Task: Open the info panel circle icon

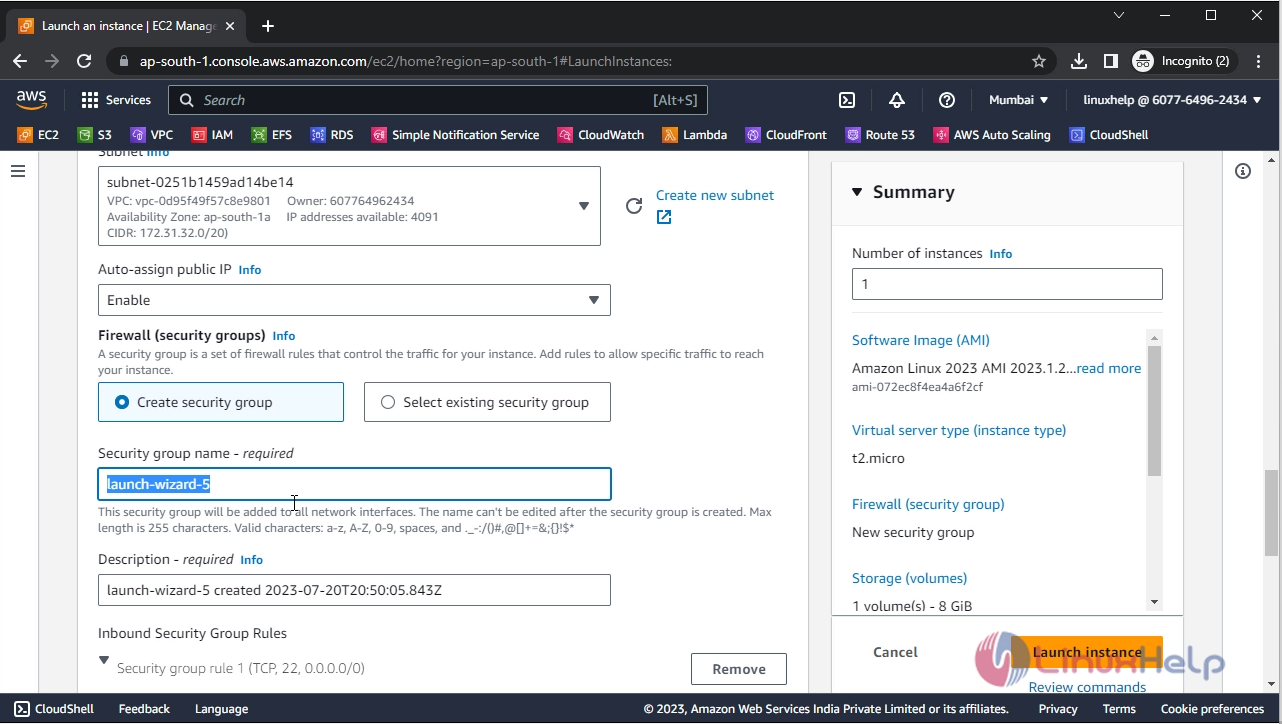Action: [x=1243, y=171]
